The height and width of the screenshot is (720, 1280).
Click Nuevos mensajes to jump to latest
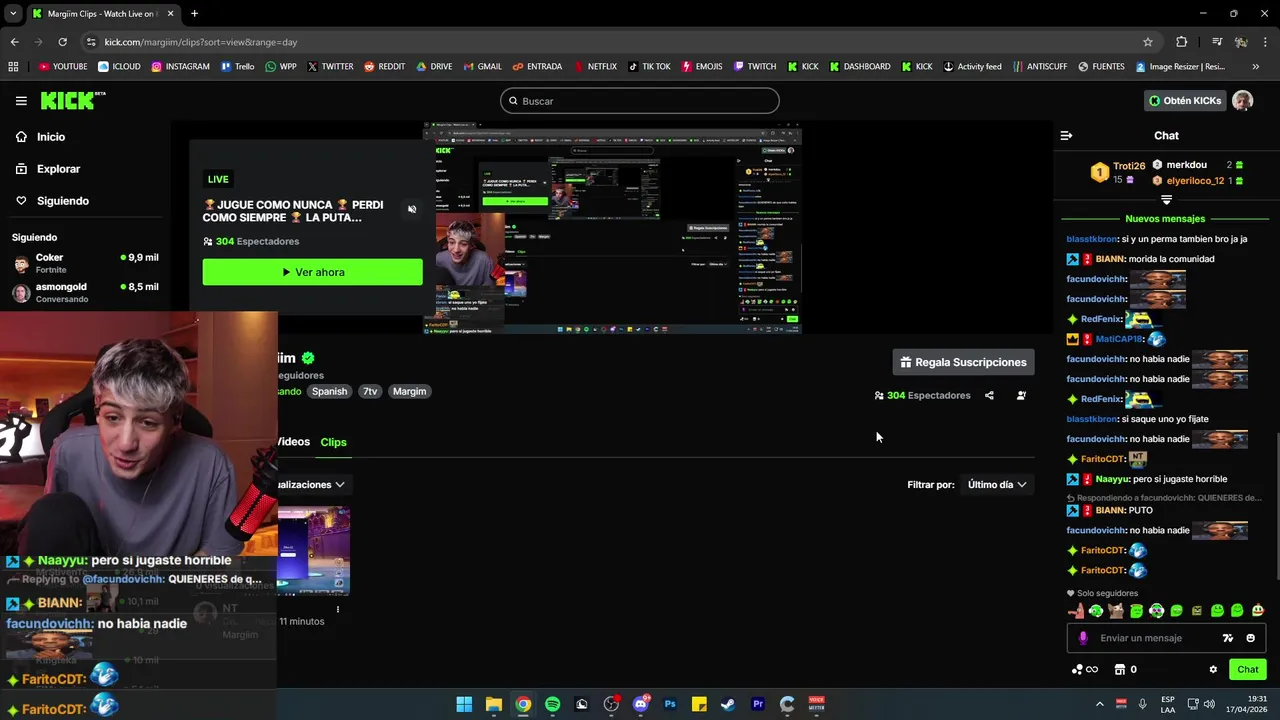tap(1165, 218)
